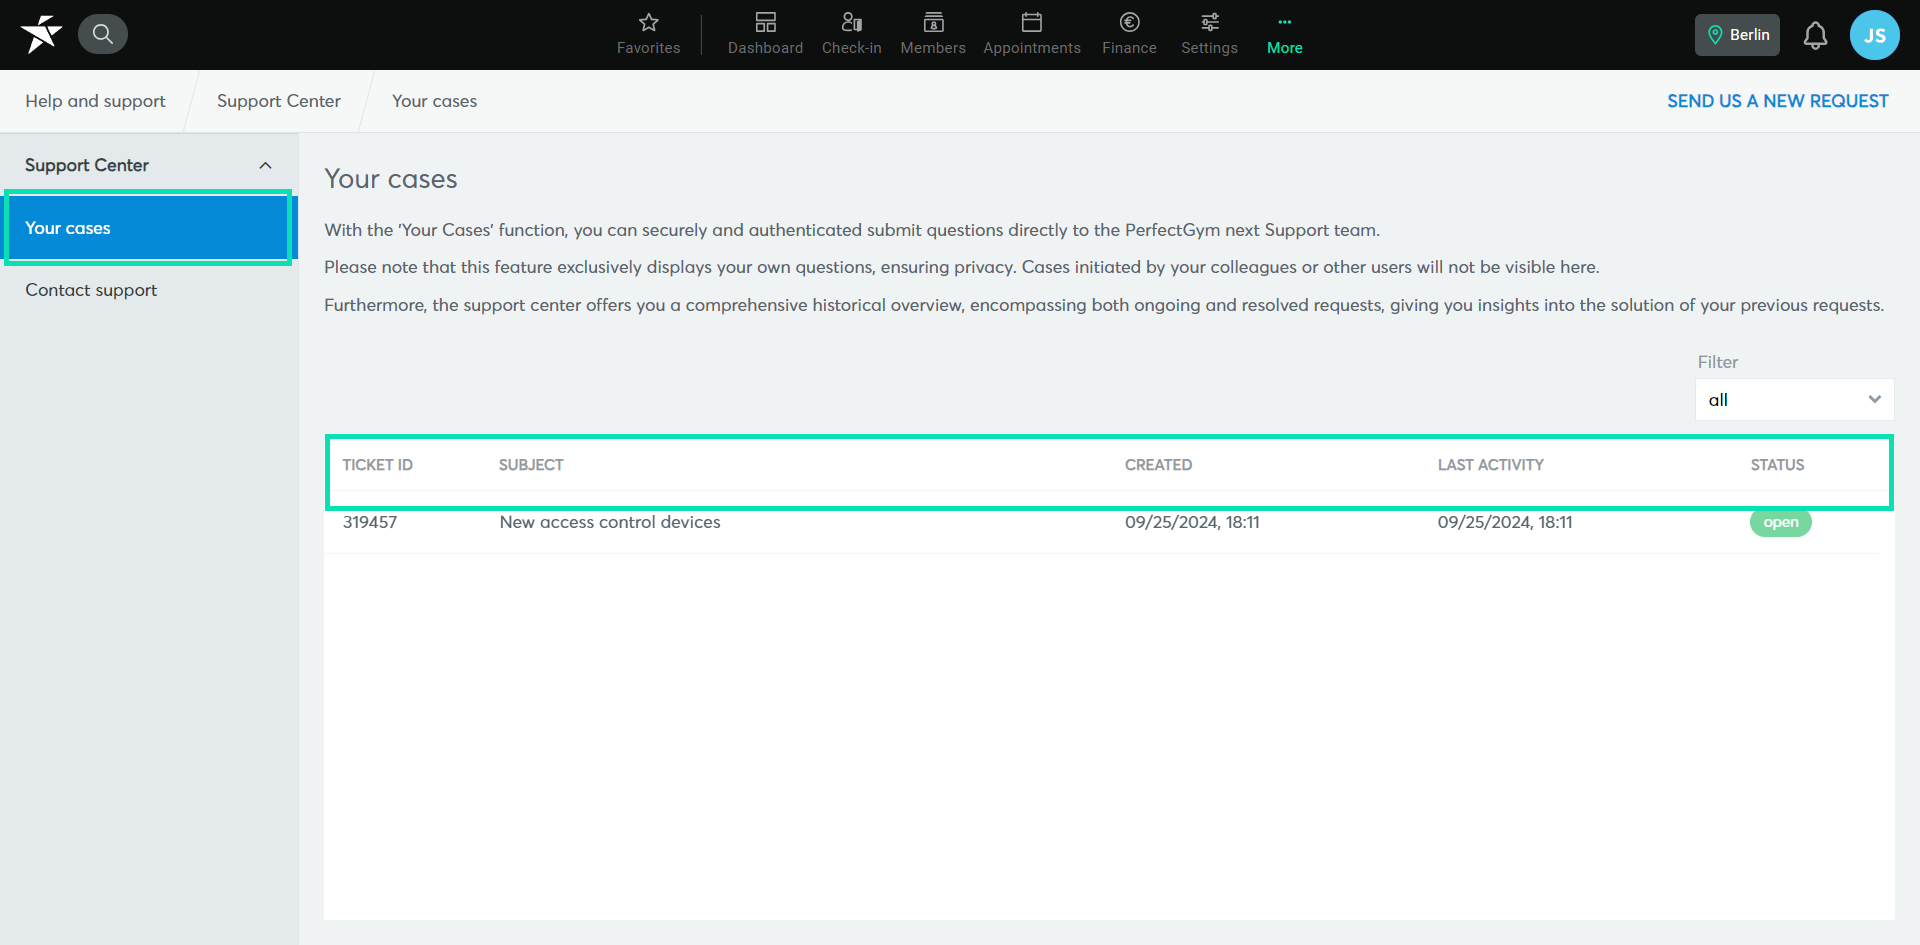
Task: Click Send us a new request
Action: click(x=1777, y=101)
